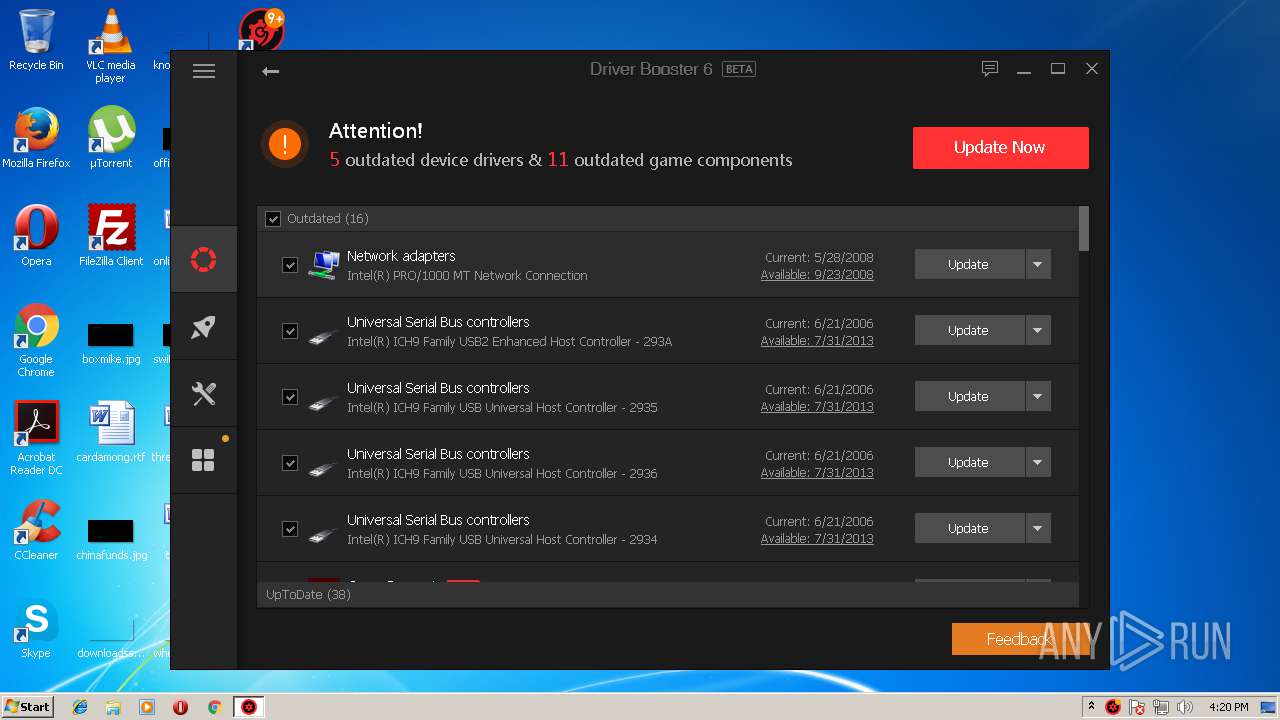Click the orange Feedback button
Viewport: 1280px width, 720px height.
point(1020,639)
